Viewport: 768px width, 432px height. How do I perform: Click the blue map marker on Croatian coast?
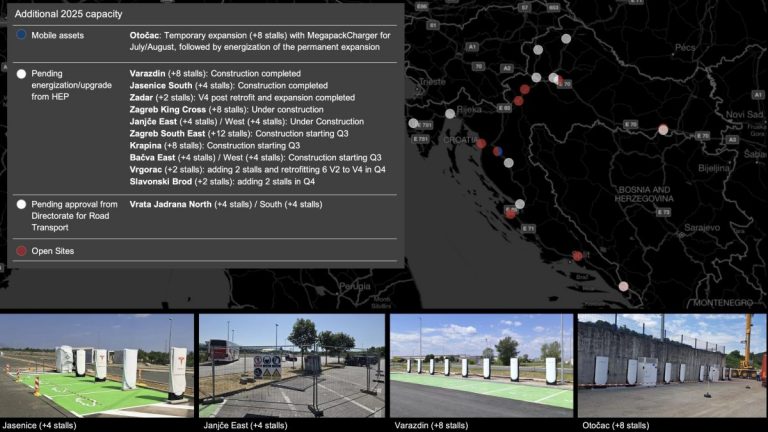496,152
